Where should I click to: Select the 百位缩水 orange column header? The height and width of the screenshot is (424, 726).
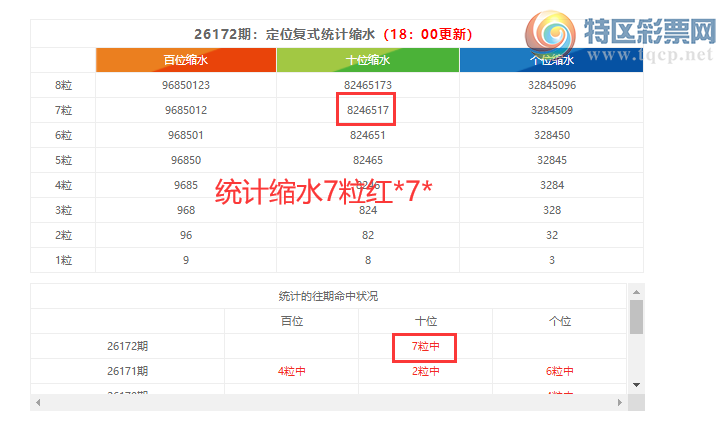(186, 60)
